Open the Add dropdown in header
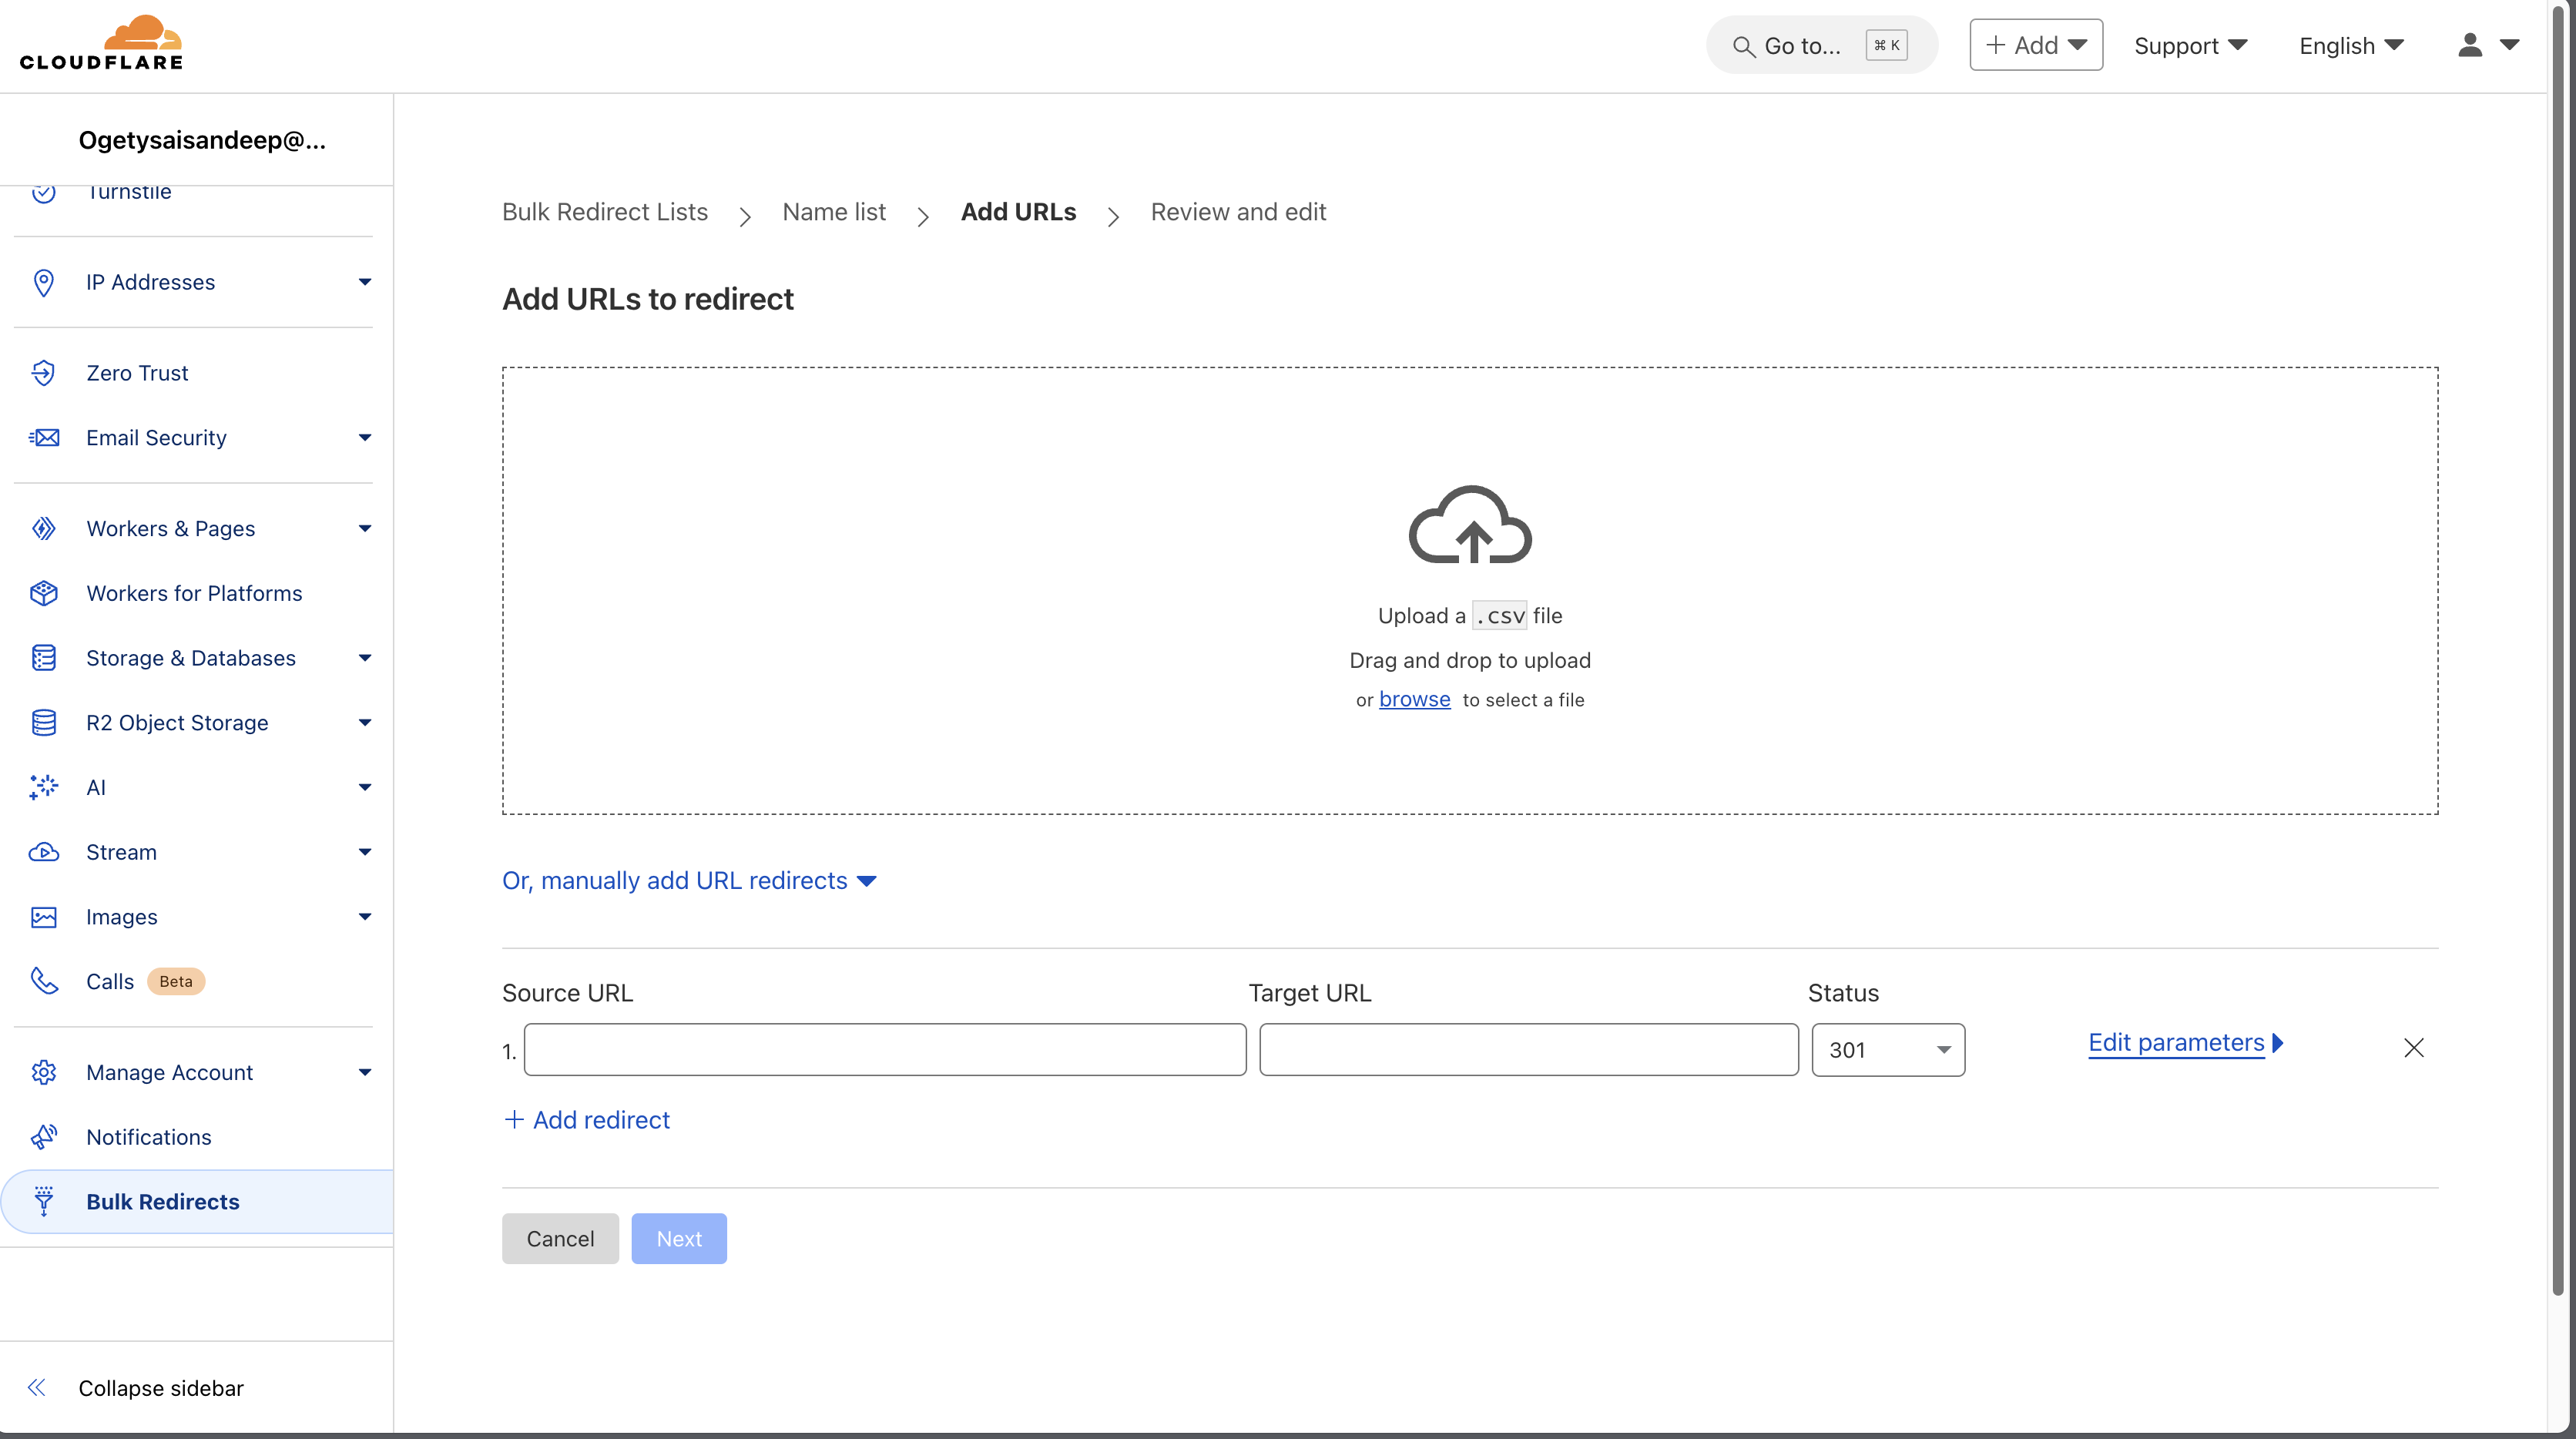2576x1439 pixels. click(2035, 45)
